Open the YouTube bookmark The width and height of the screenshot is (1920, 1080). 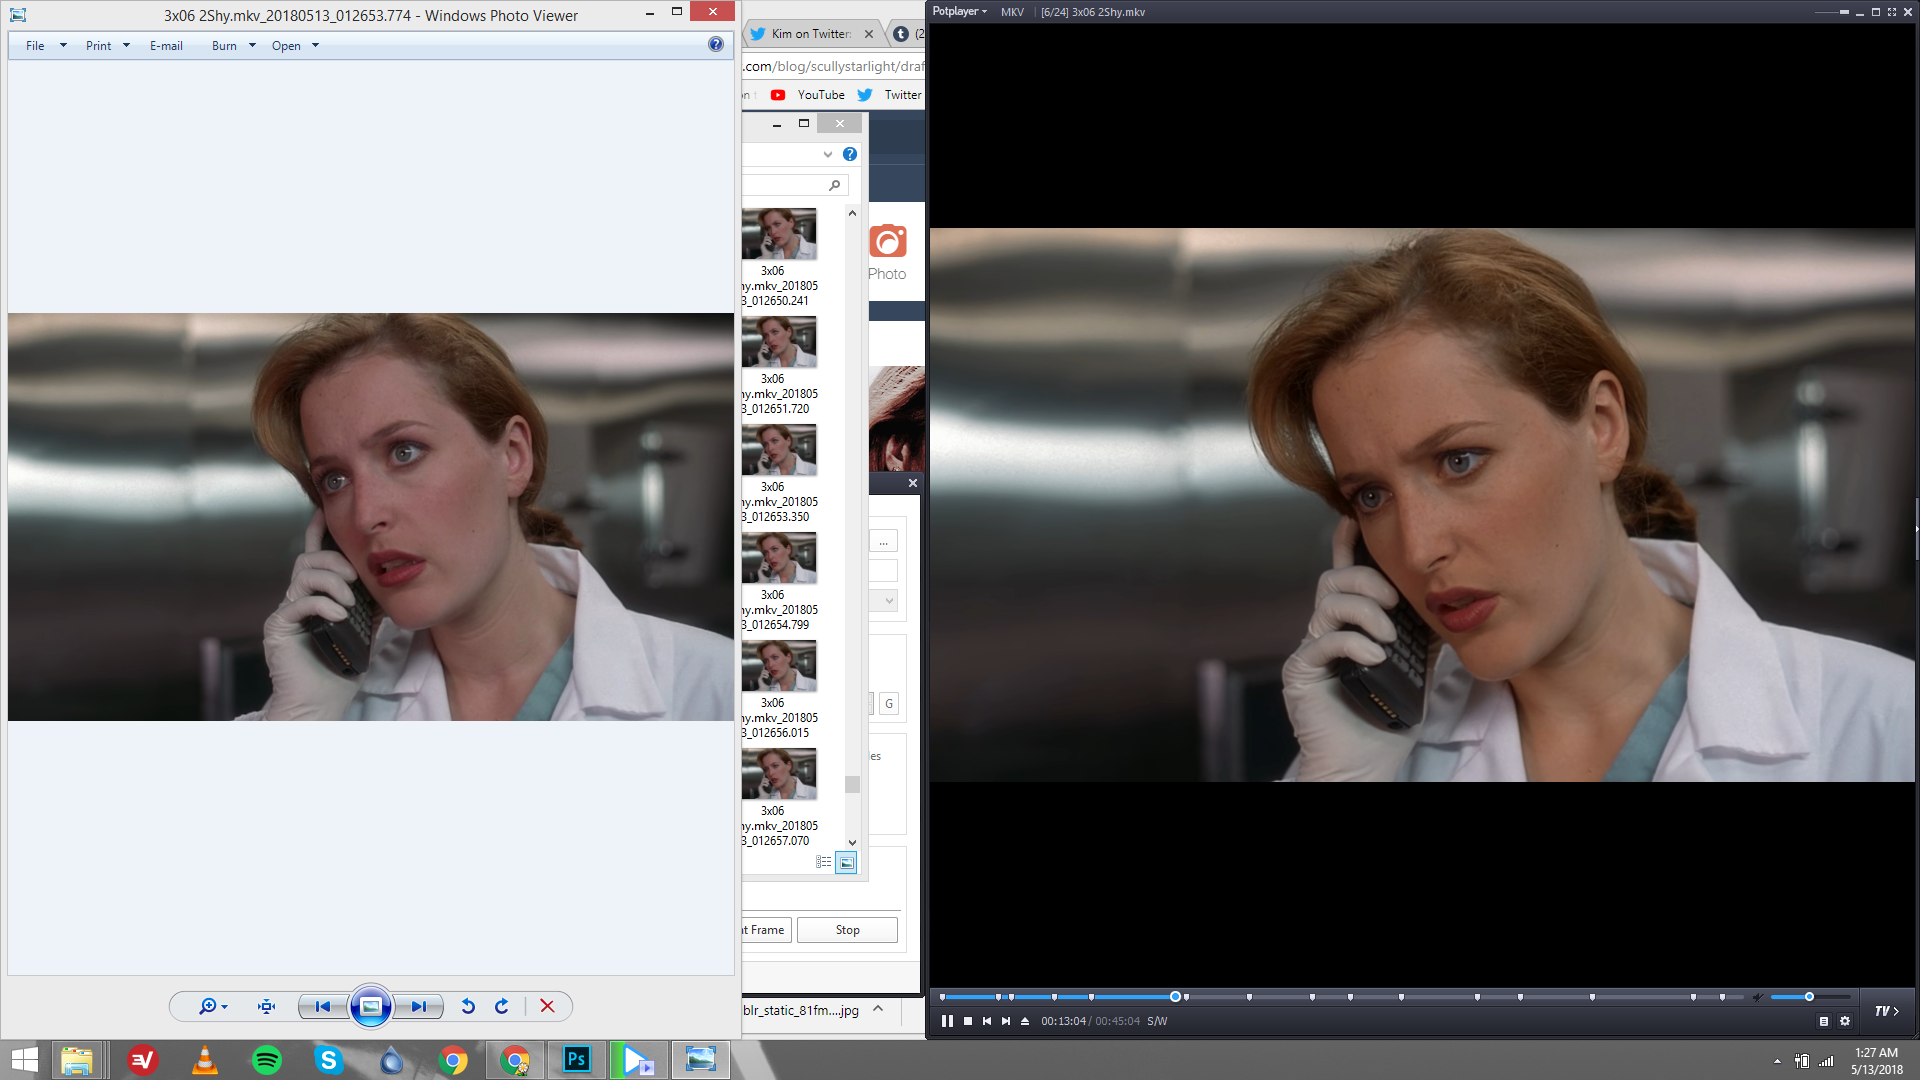coord(808,95)
